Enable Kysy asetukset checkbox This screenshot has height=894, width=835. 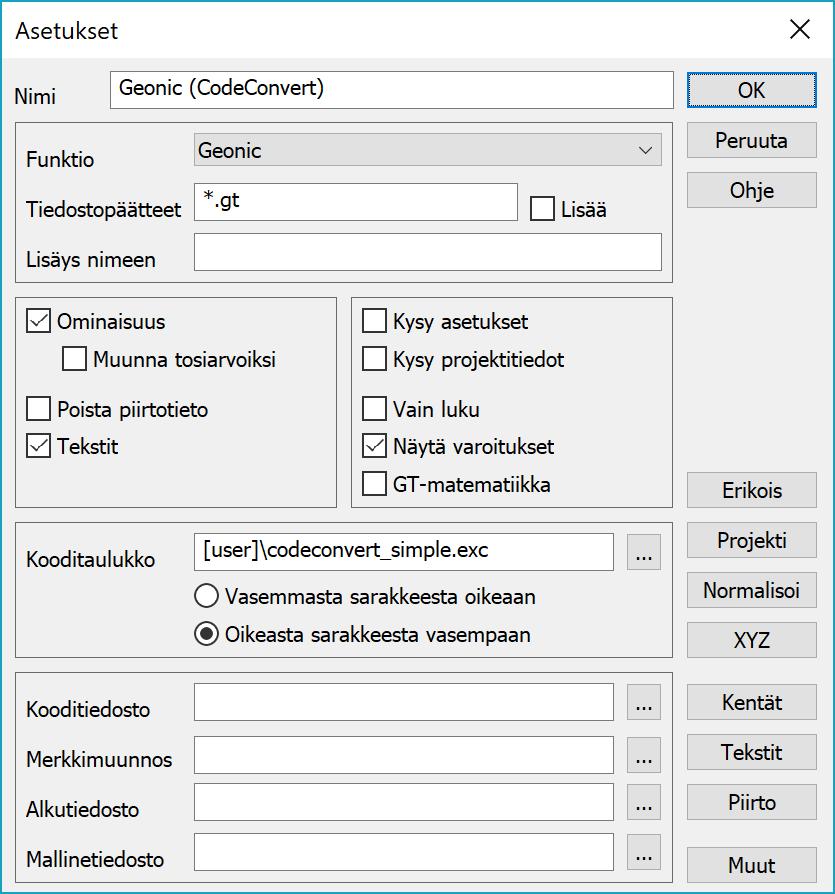[374, 321]
